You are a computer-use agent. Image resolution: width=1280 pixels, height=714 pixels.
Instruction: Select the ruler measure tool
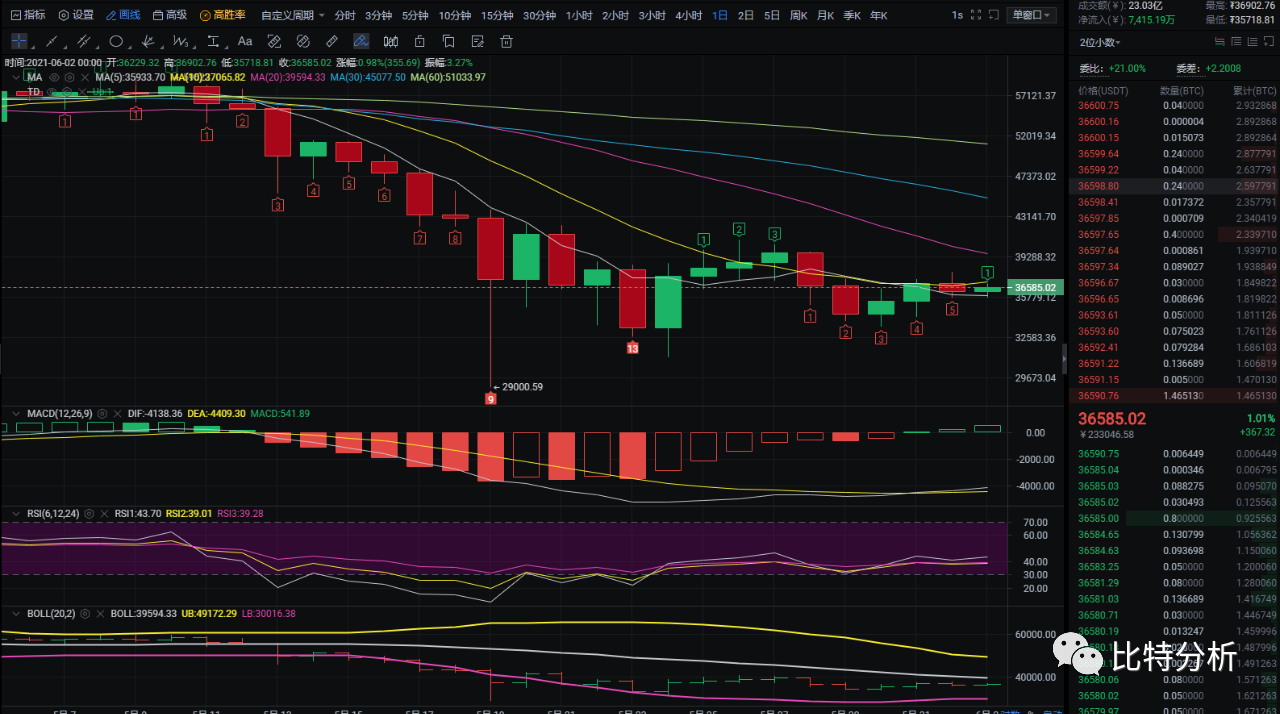(332, 41)
